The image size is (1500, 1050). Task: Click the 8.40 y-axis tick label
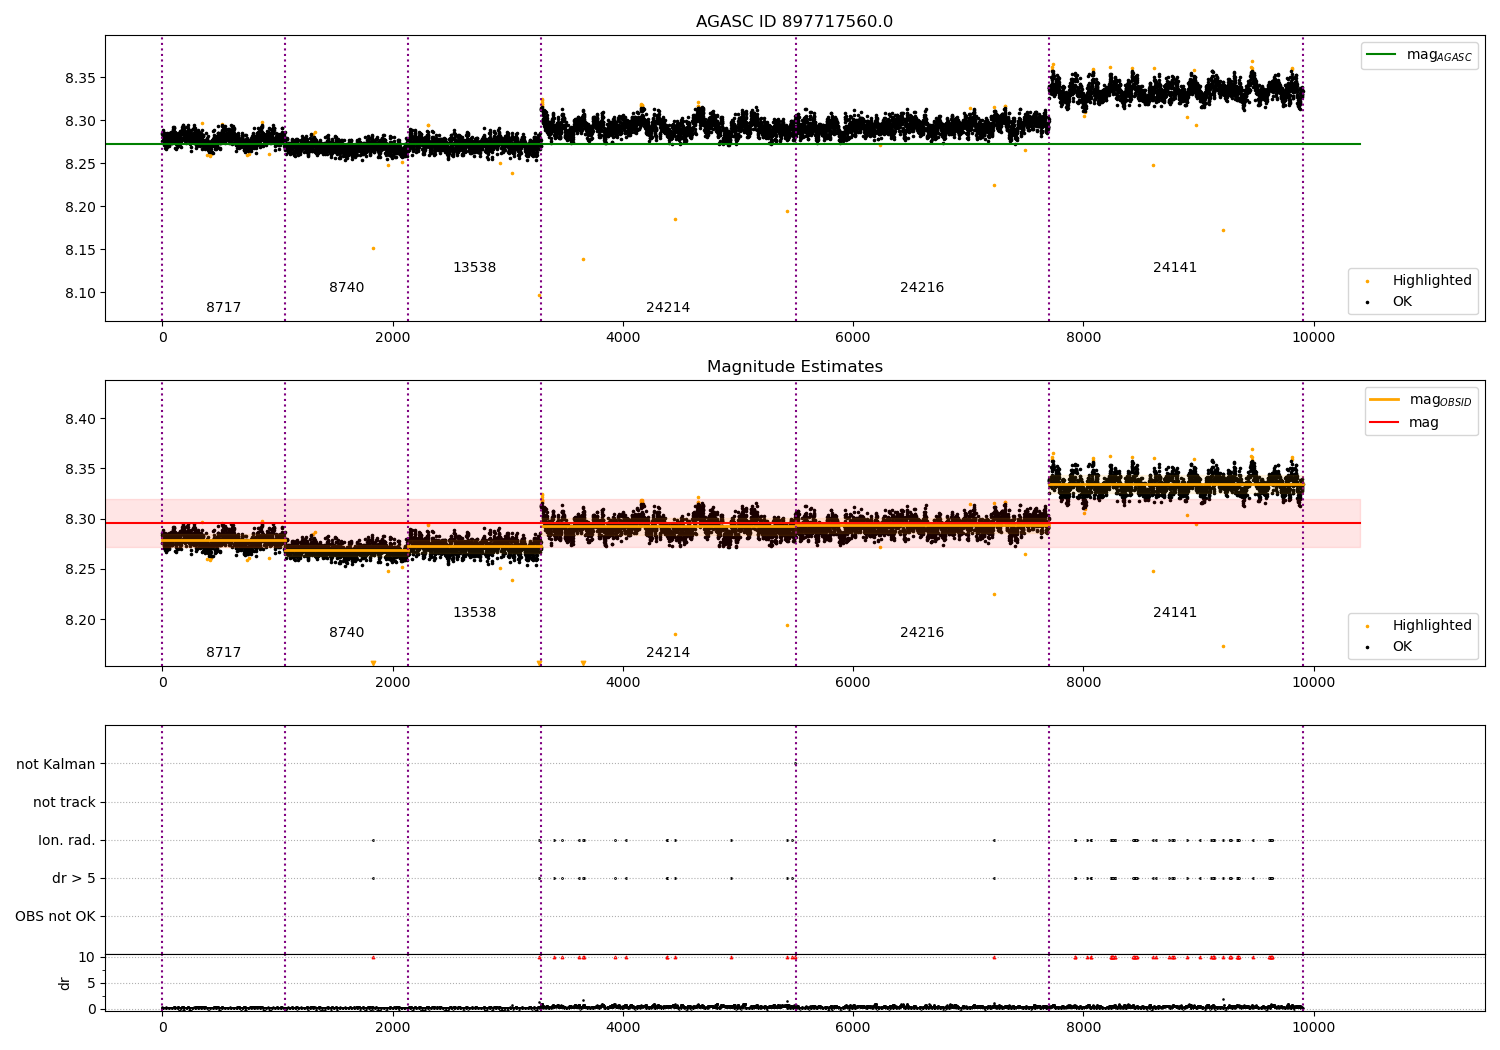coord(80,419)
